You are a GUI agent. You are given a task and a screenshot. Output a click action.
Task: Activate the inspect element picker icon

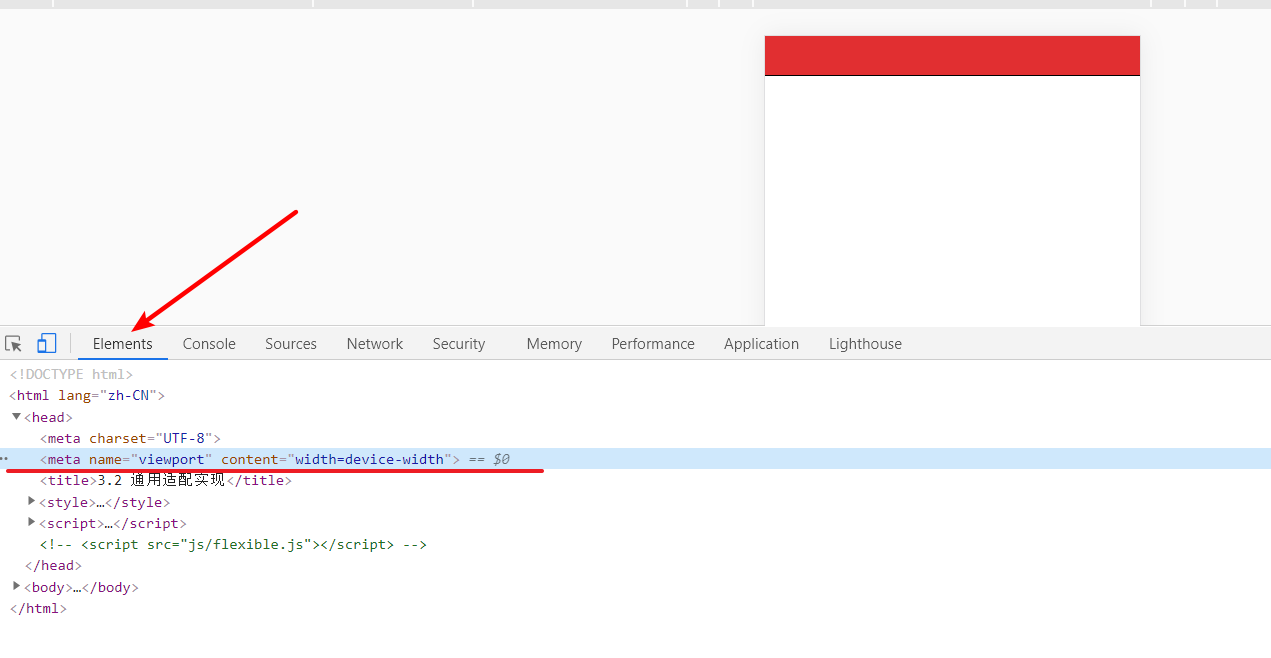click(x=13, y=344)
